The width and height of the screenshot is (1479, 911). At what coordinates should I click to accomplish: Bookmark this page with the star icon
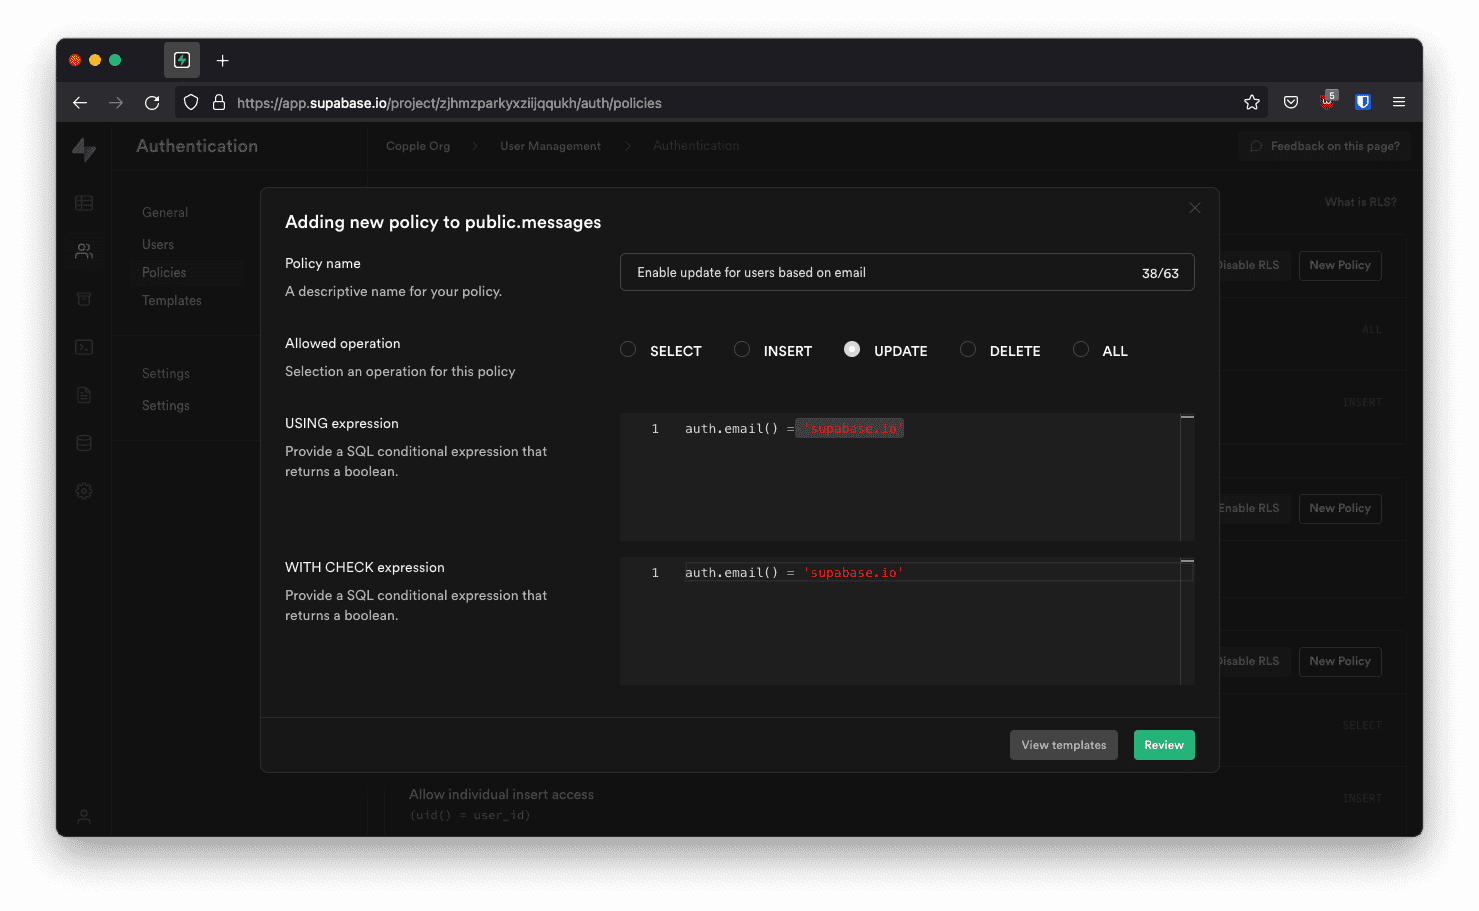1252,102
